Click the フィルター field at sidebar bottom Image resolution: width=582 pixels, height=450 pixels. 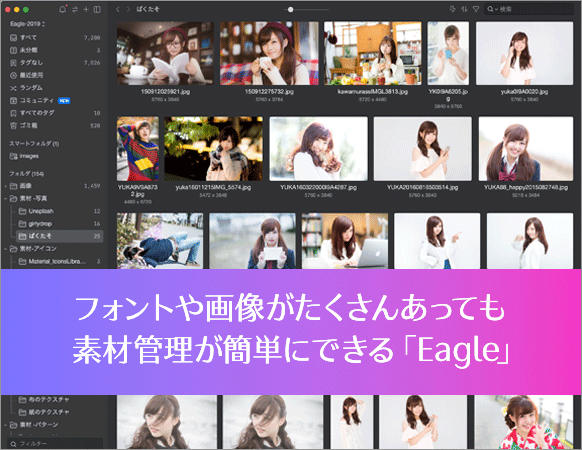pos(55,444)
